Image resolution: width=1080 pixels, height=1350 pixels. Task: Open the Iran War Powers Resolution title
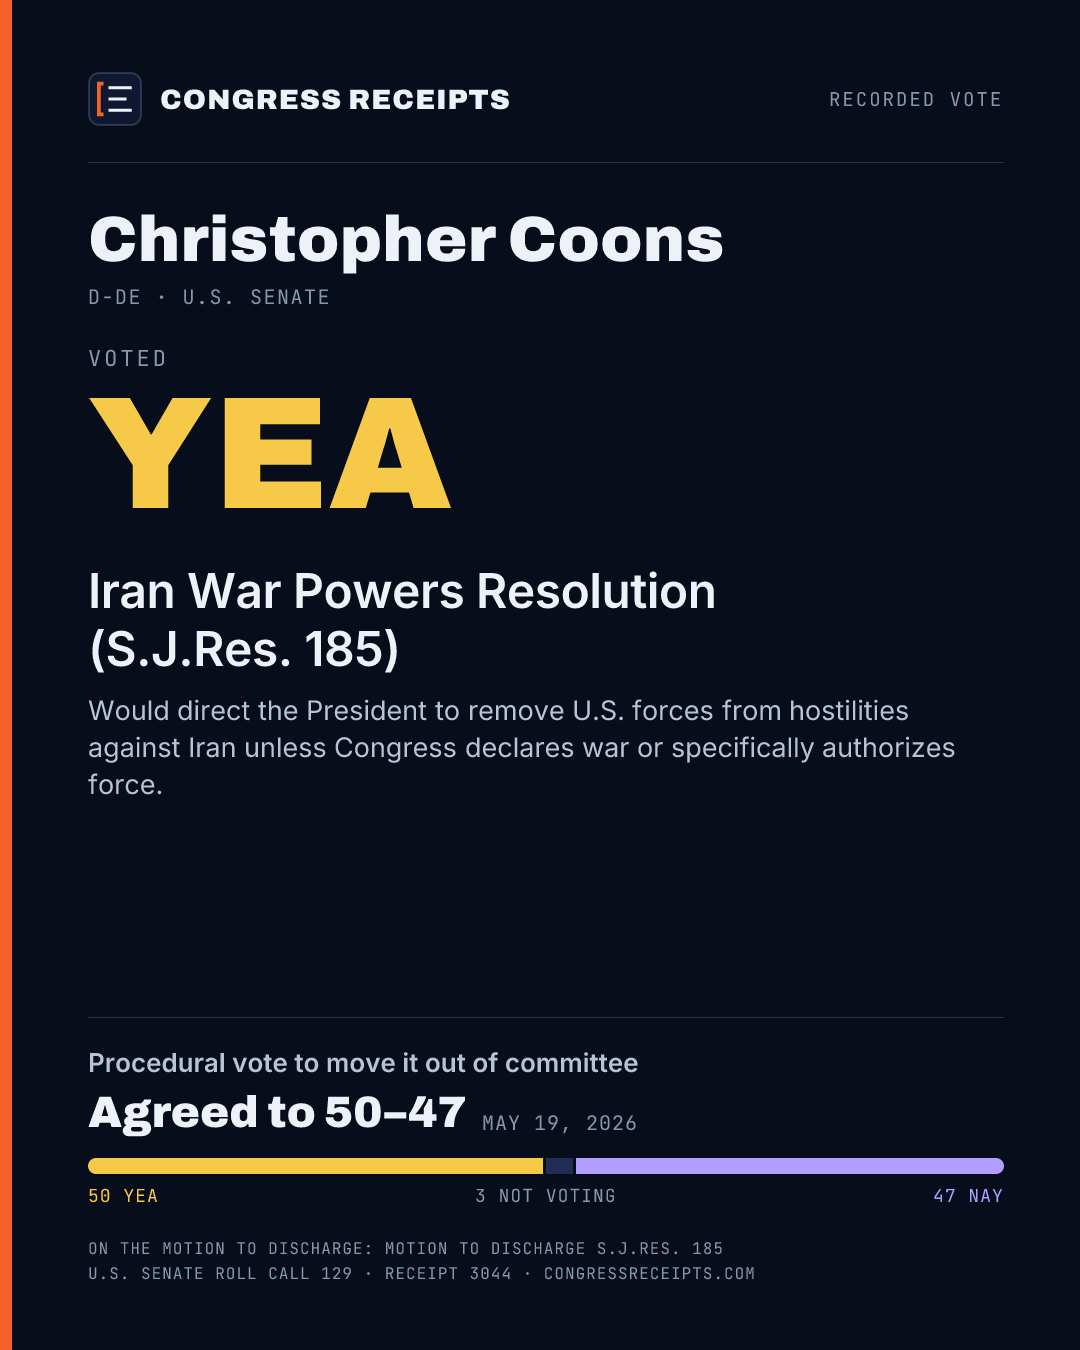click(402, 620)
